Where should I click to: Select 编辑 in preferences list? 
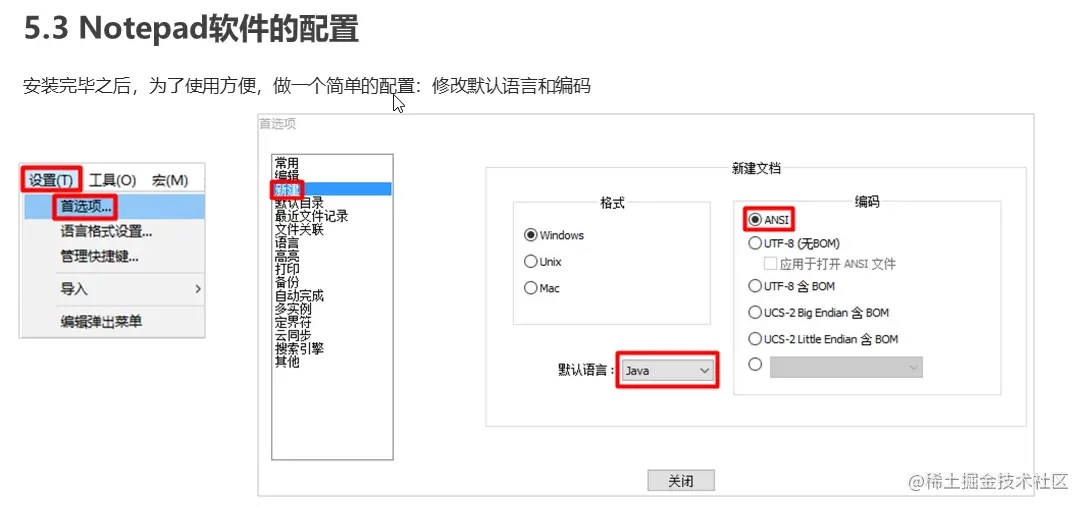click(287, 176)
